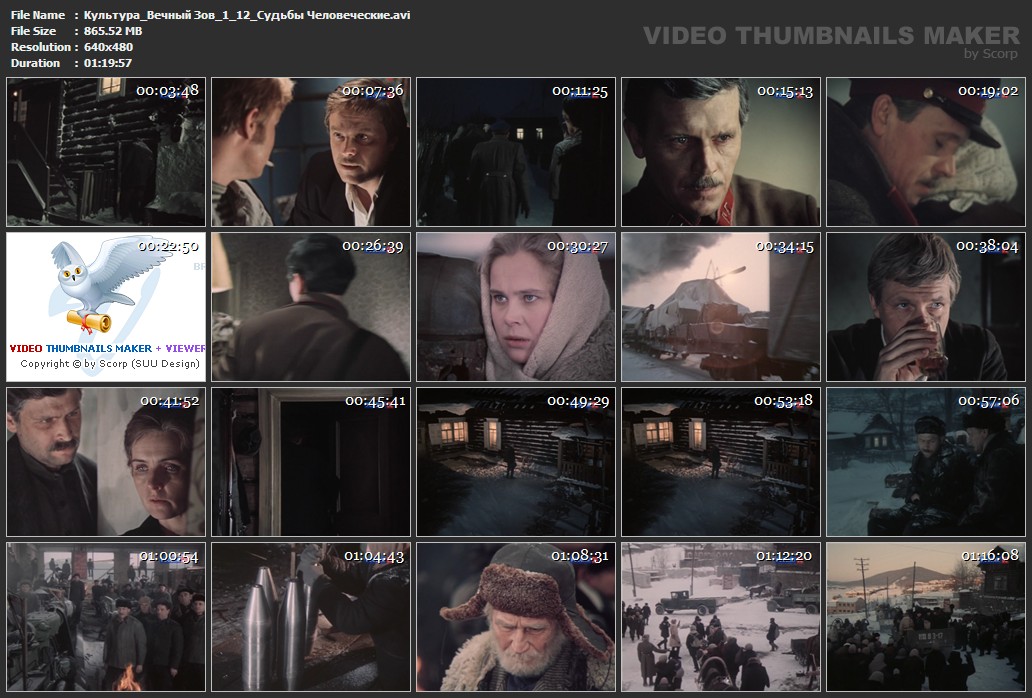
Task: Open the 00:30:27 woman in headscarf thumbnail
Action: click(515, 306)
